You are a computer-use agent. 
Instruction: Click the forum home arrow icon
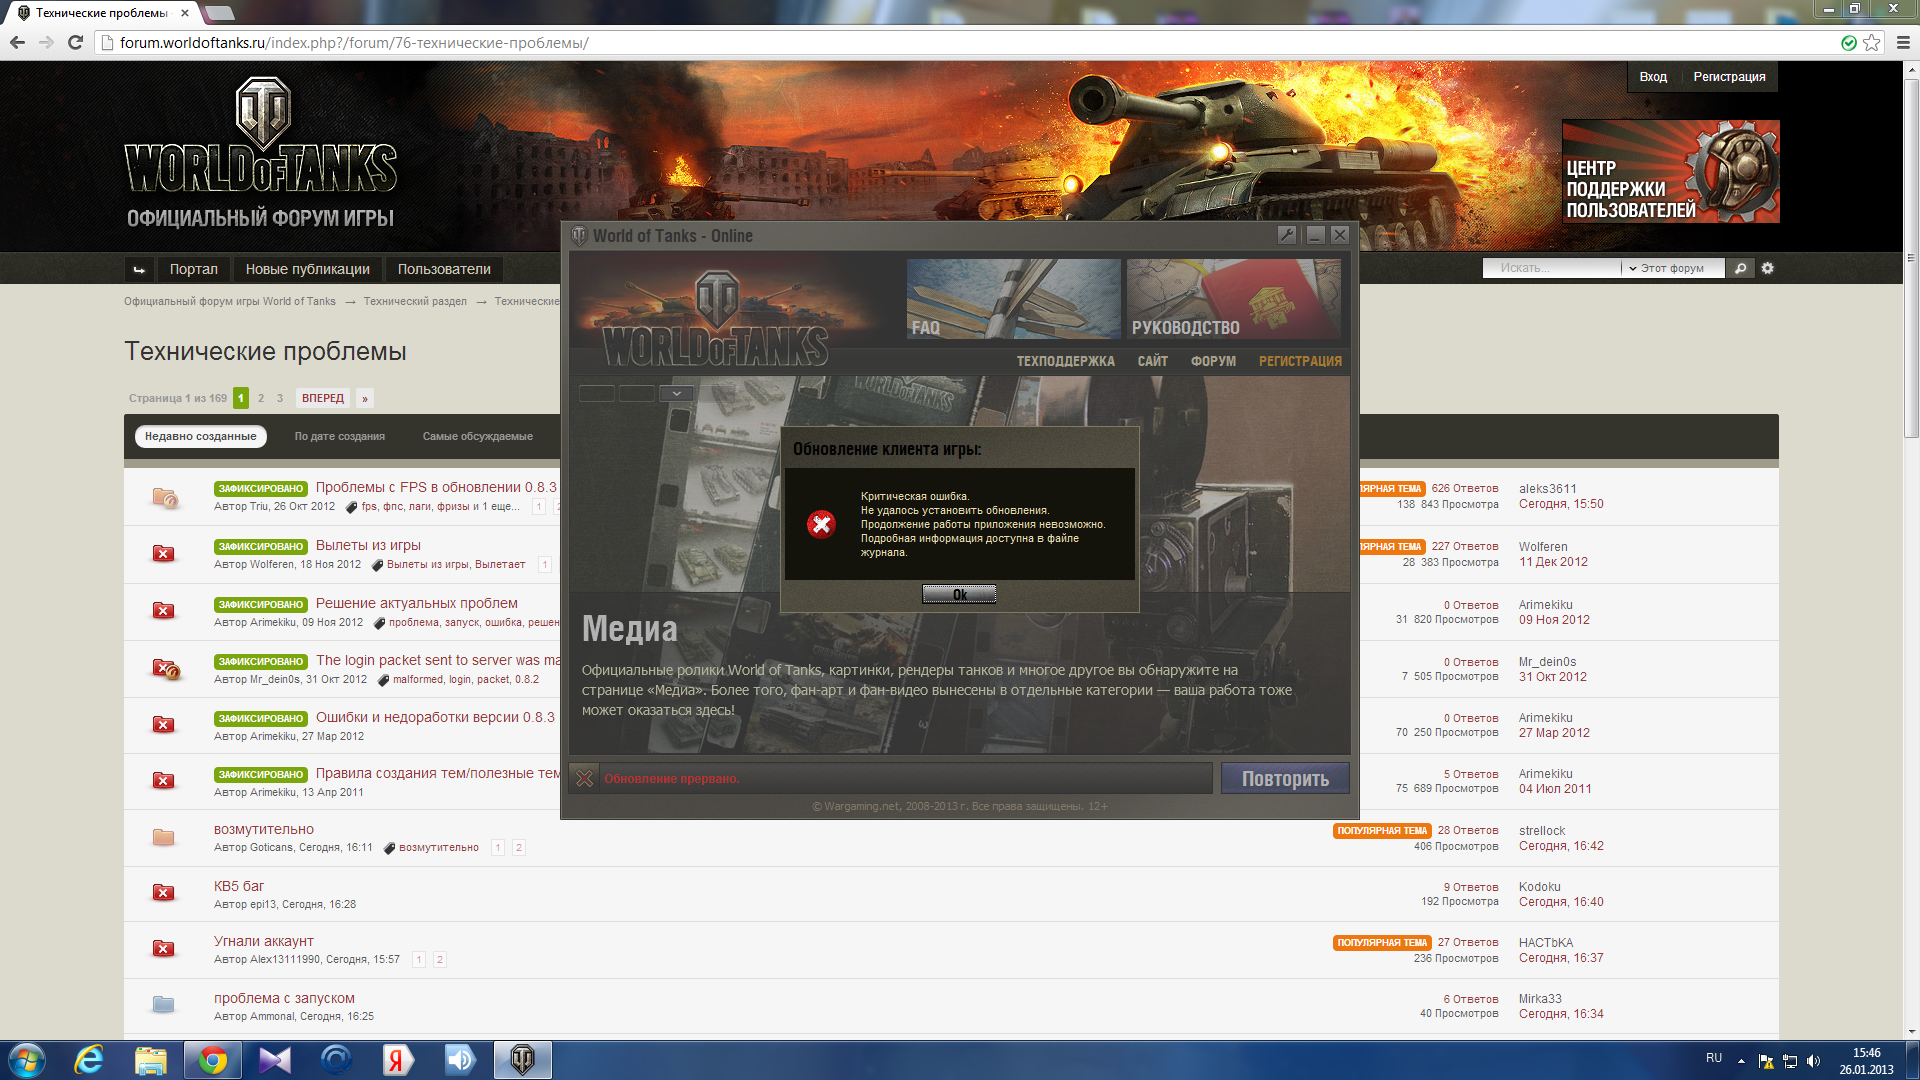[x=139, y=269]
